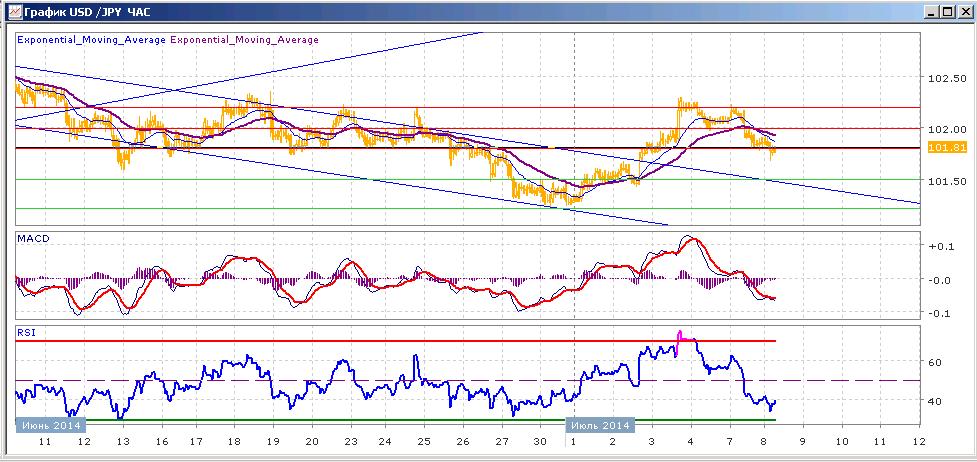The image size is (977, 462).
Task: Click date label 4 on time axis
Action: 690,441
